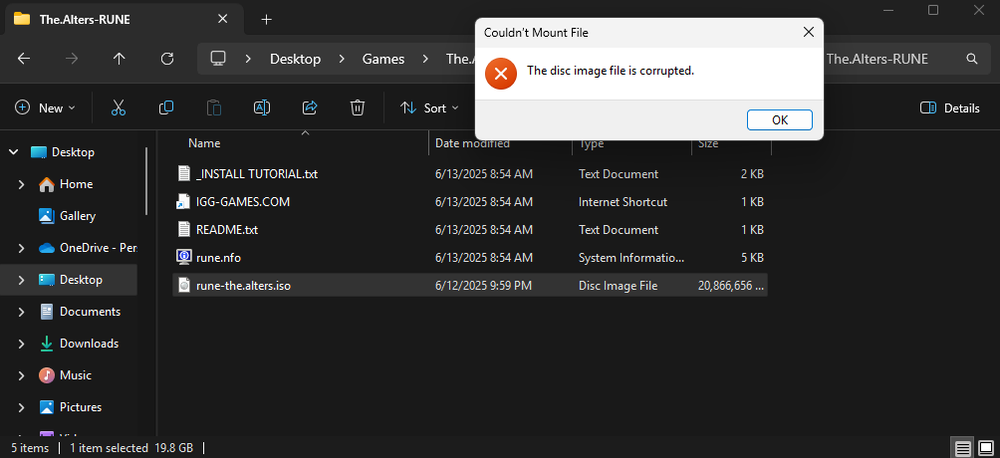This screenshot has width=1000, height=458.
Task: Click the forward navigation arrow
Action: 71,59
